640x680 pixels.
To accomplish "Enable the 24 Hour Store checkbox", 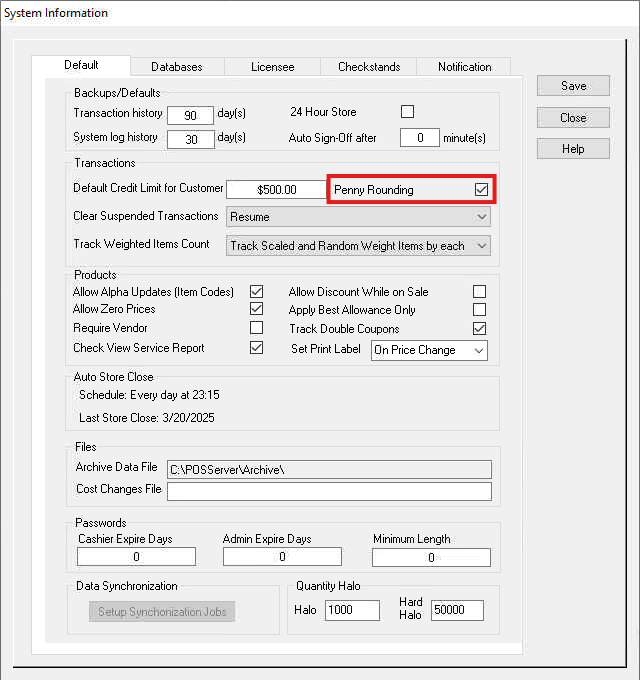I will [x=407, y=112].
